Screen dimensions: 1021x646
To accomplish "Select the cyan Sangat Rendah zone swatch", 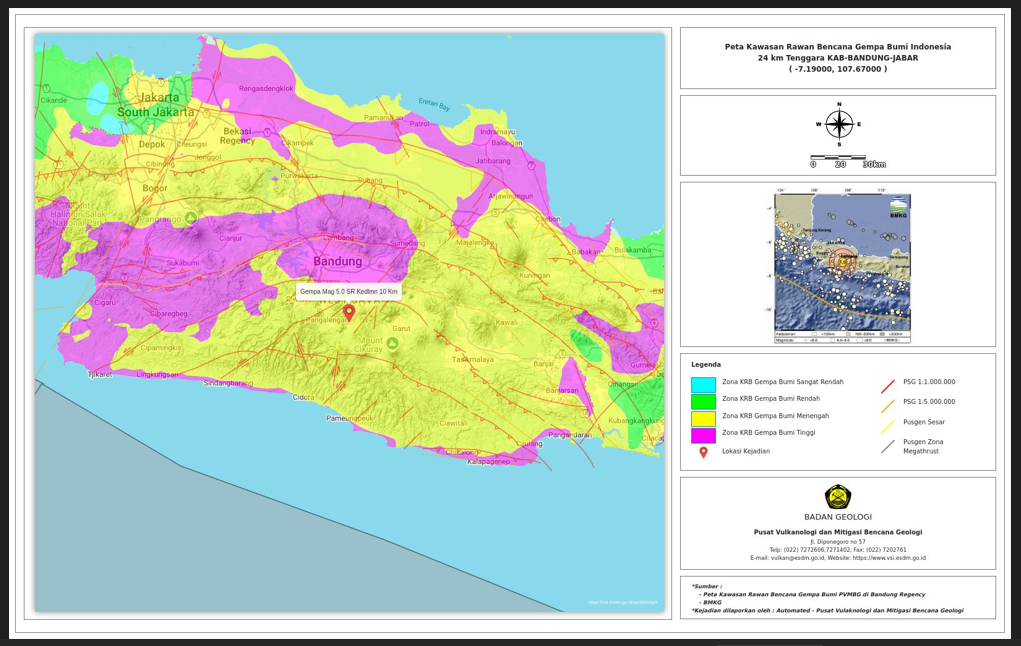I will coord(703,385).
